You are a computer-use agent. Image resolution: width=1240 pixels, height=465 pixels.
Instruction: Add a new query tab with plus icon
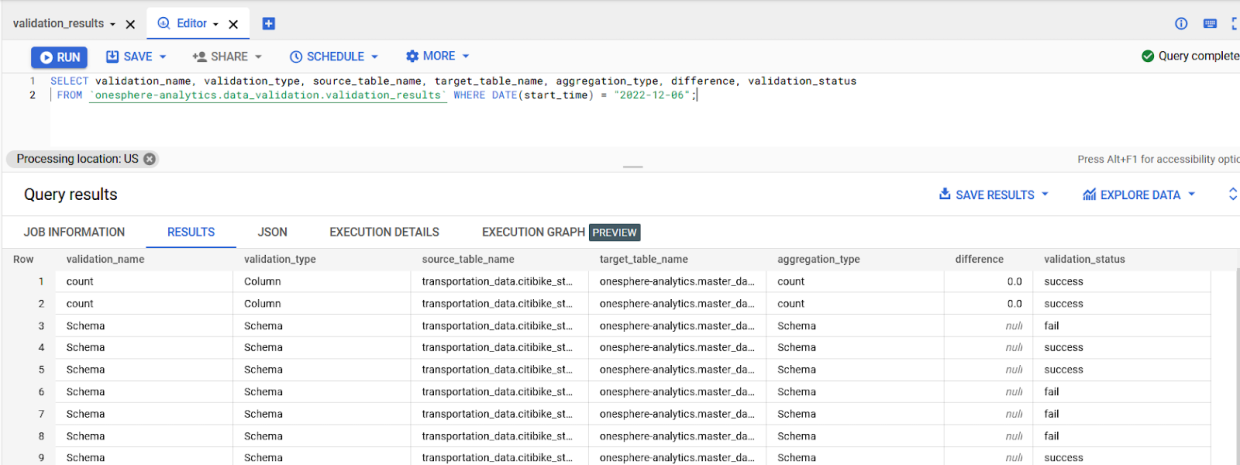coord(268,24)
